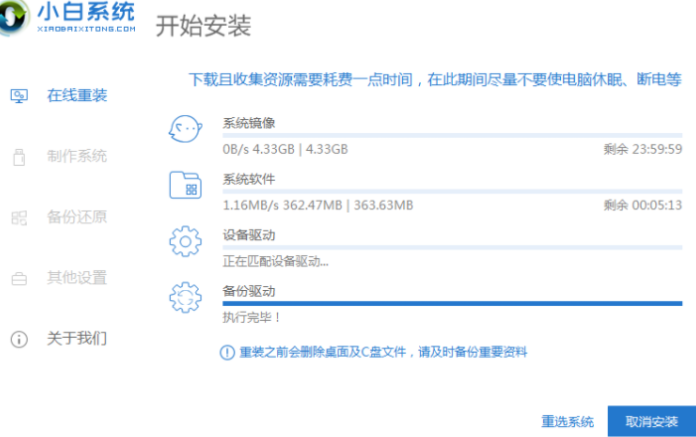Click the 设备驱动 gear icon
The width and height of the screenshot is (696, 437).
click(186, 243)
